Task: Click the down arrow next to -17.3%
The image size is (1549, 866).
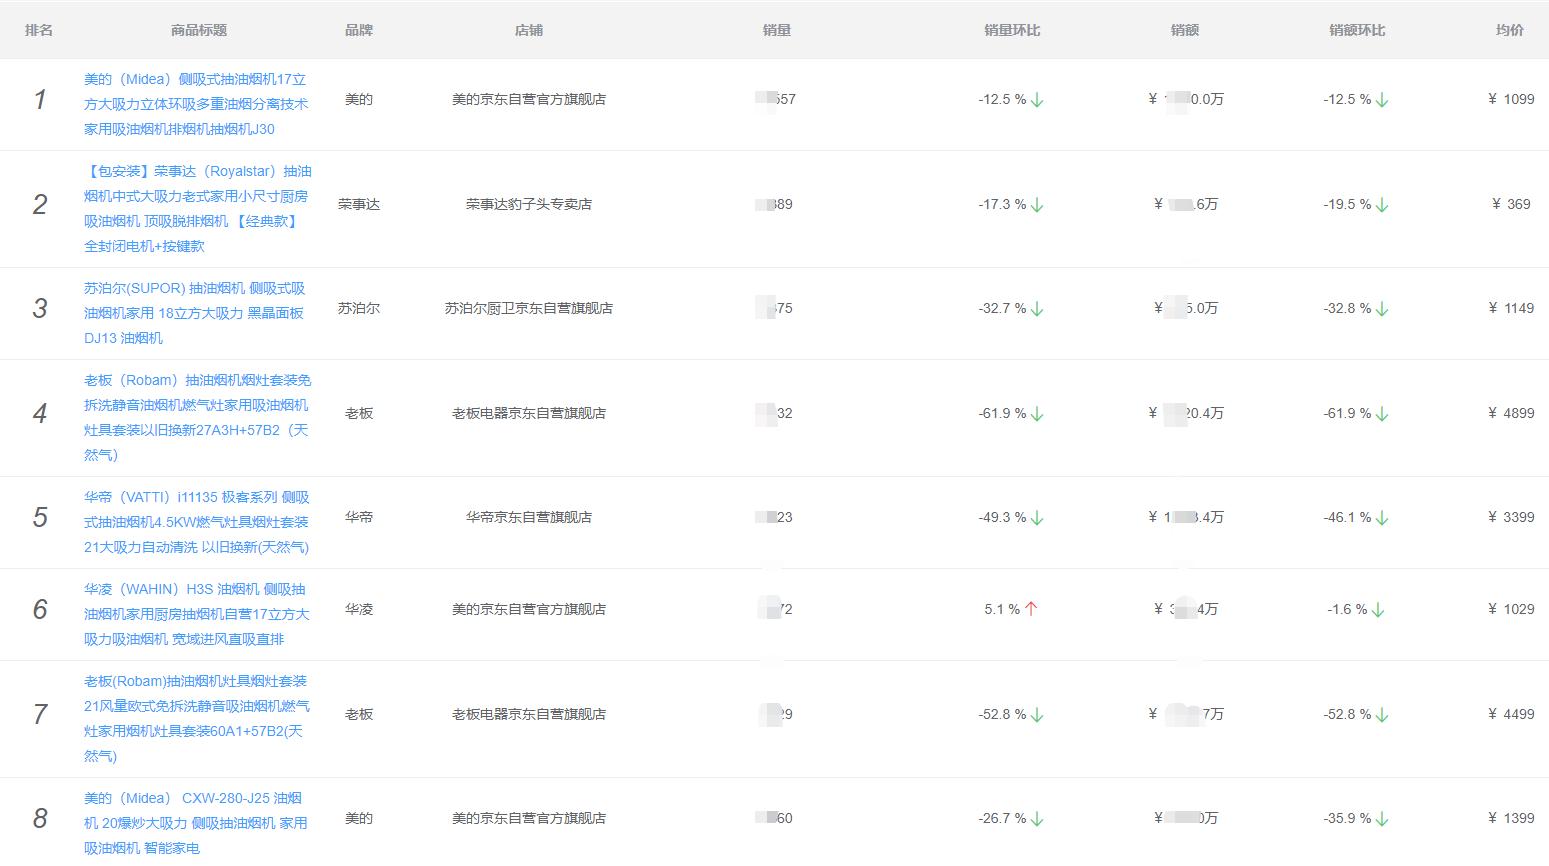Action: coord(1038,203)
